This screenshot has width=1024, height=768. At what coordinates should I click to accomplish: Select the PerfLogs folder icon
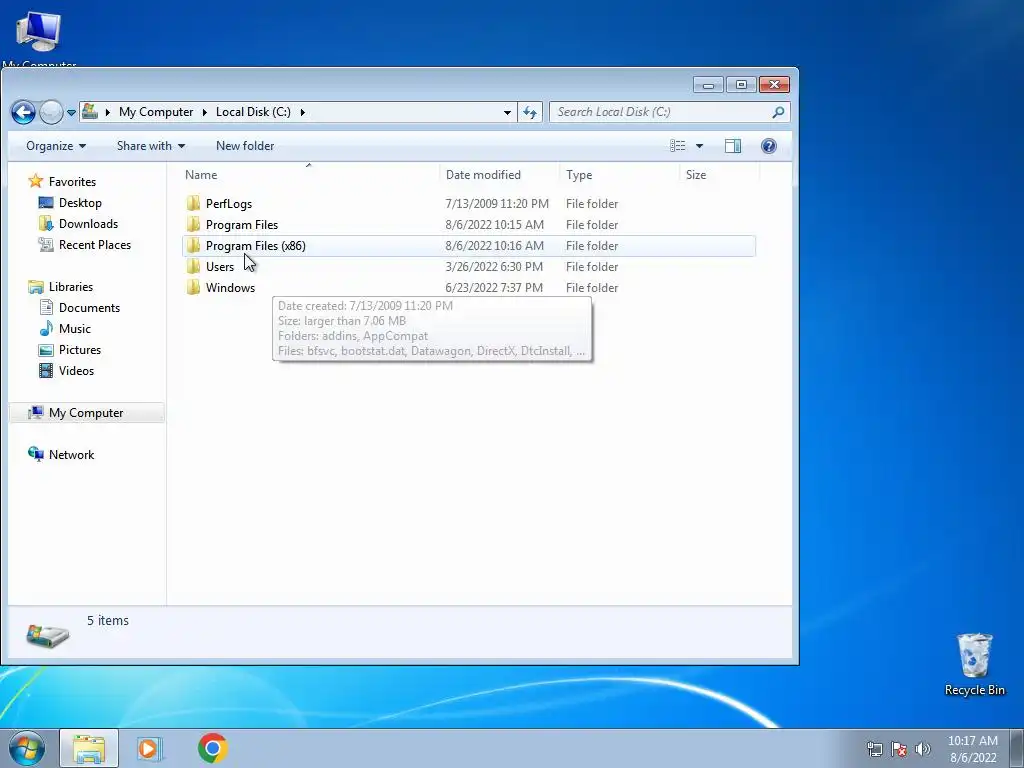tap(193, 204)
